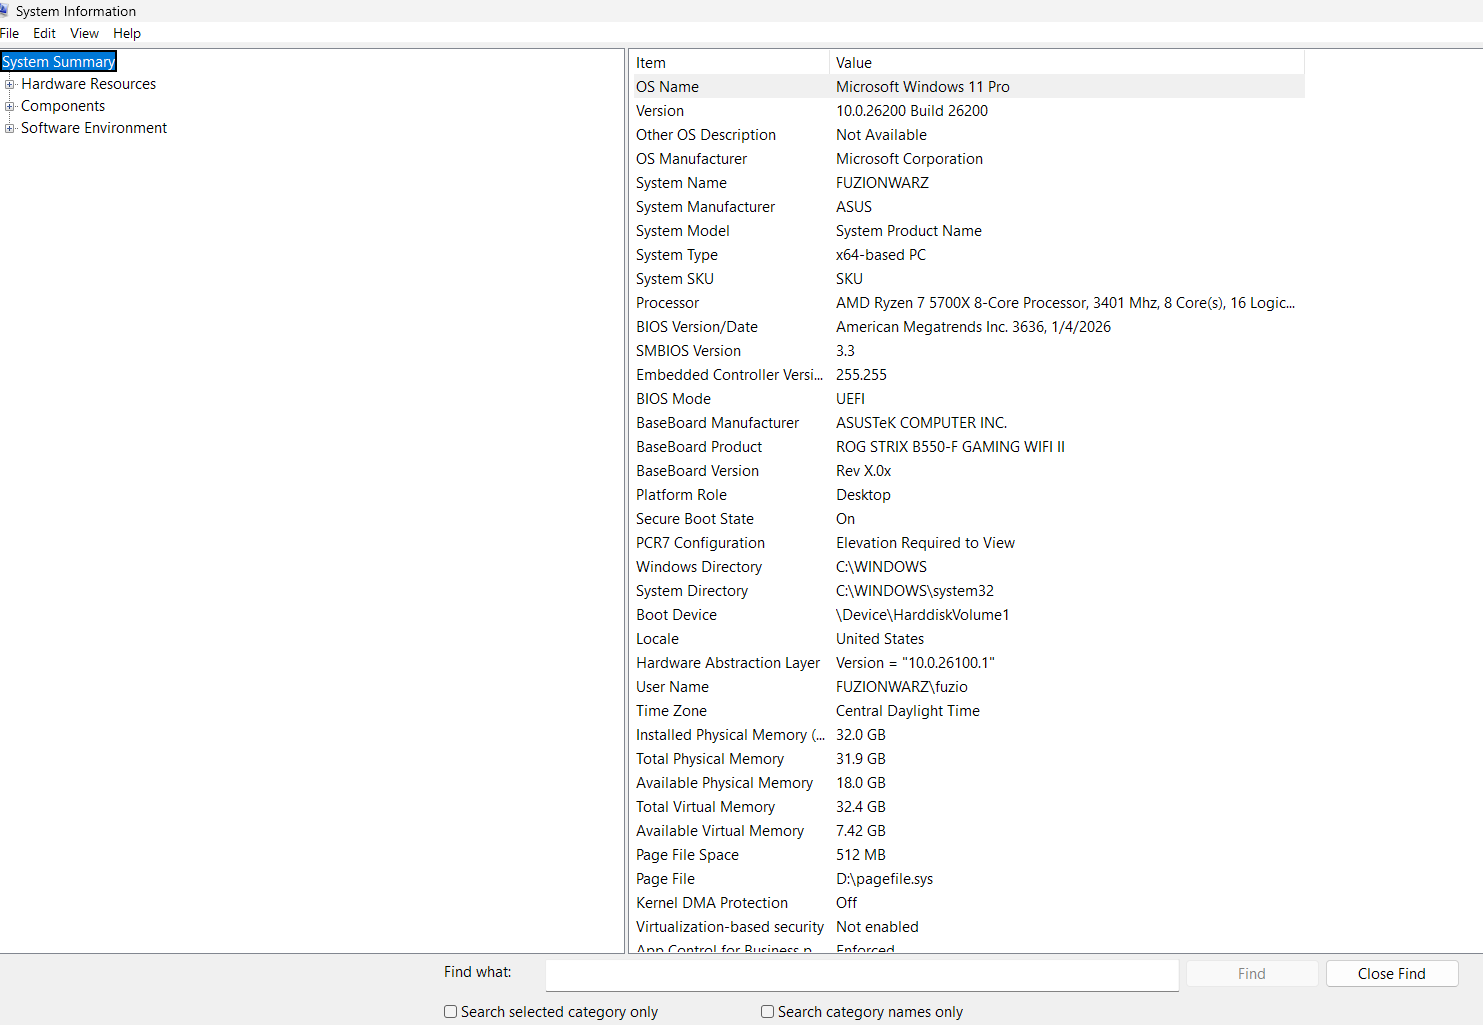The height and width of the screenshot is (1025, 1483).
Task: Open the File menu
Action: tap(10, 33)
